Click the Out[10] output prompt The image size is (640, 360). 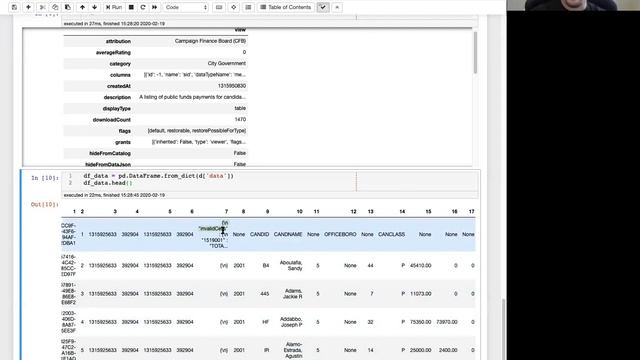pyautogui.click(x=45, y=204)
